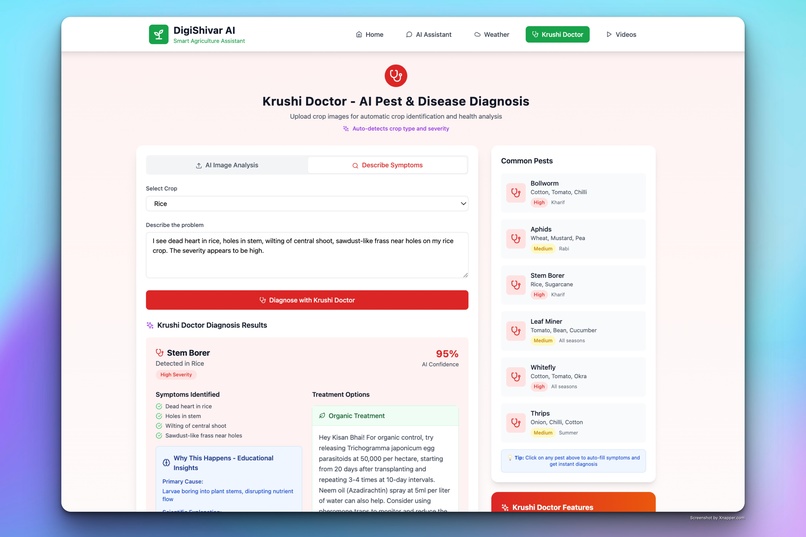This screenshot has height=537, width=806.
Task: Click check icon next to Dead heart in rice
Action: click(159, 406)
